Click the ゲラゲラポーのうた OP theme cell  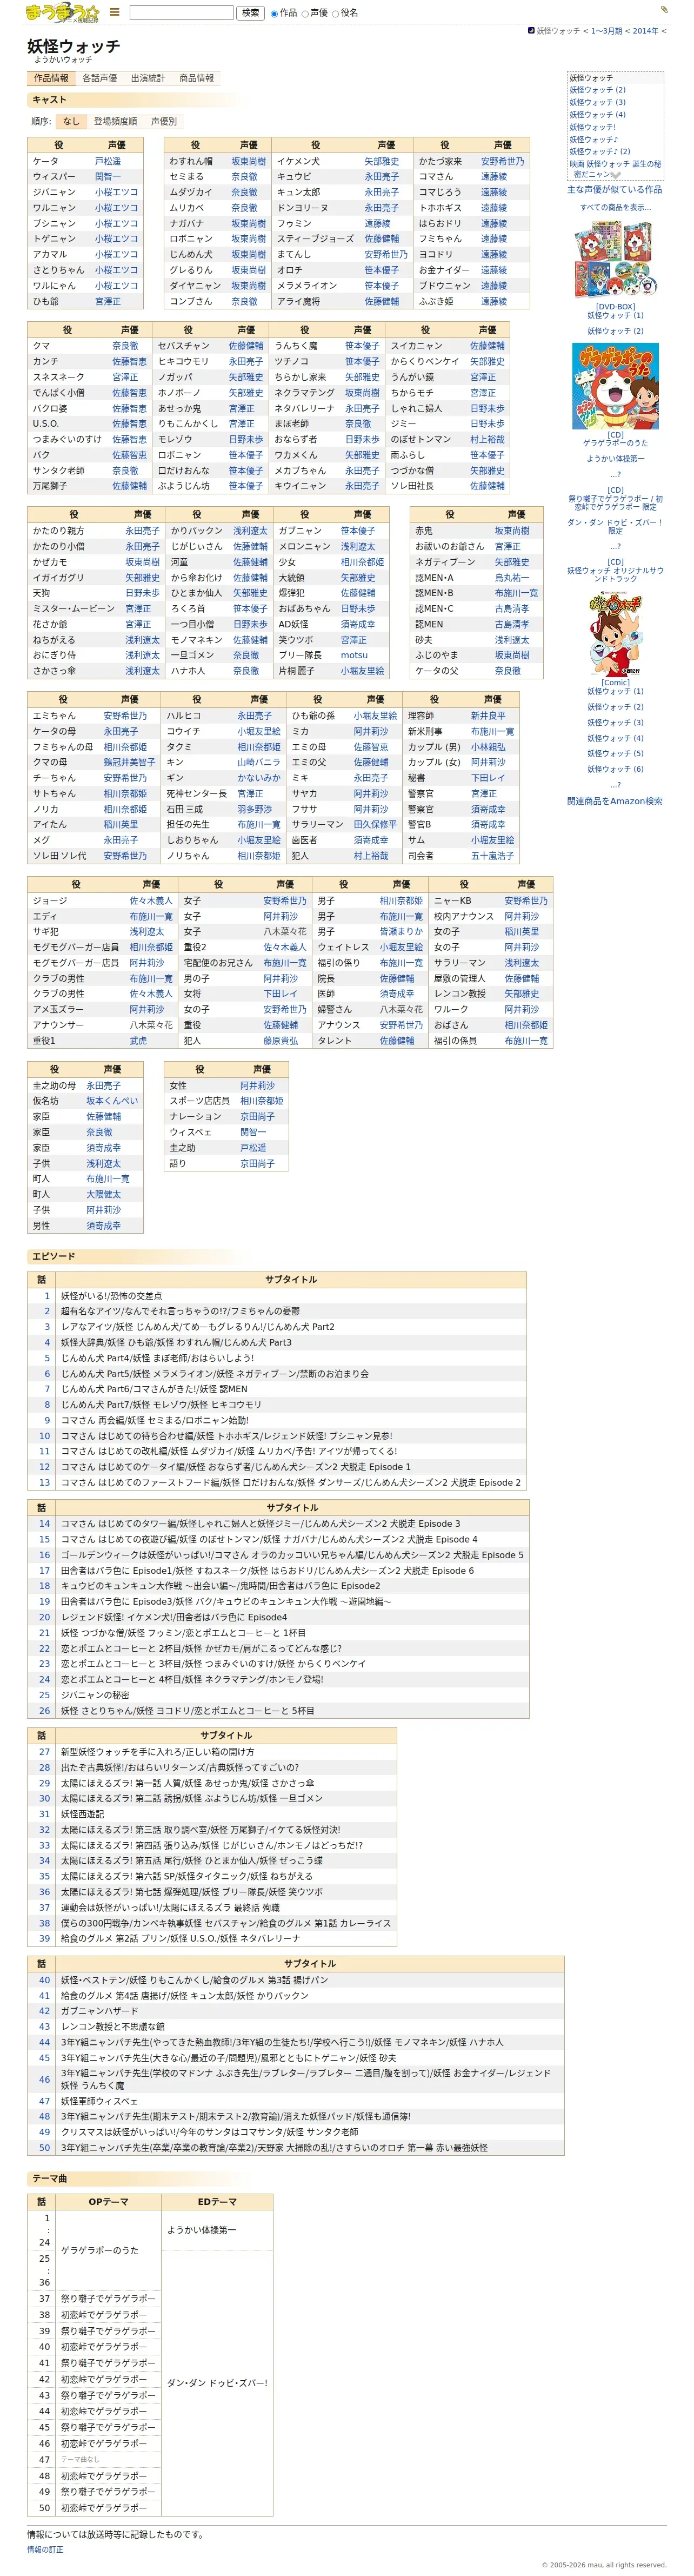pyautogui.click(x=108, y=2250)
